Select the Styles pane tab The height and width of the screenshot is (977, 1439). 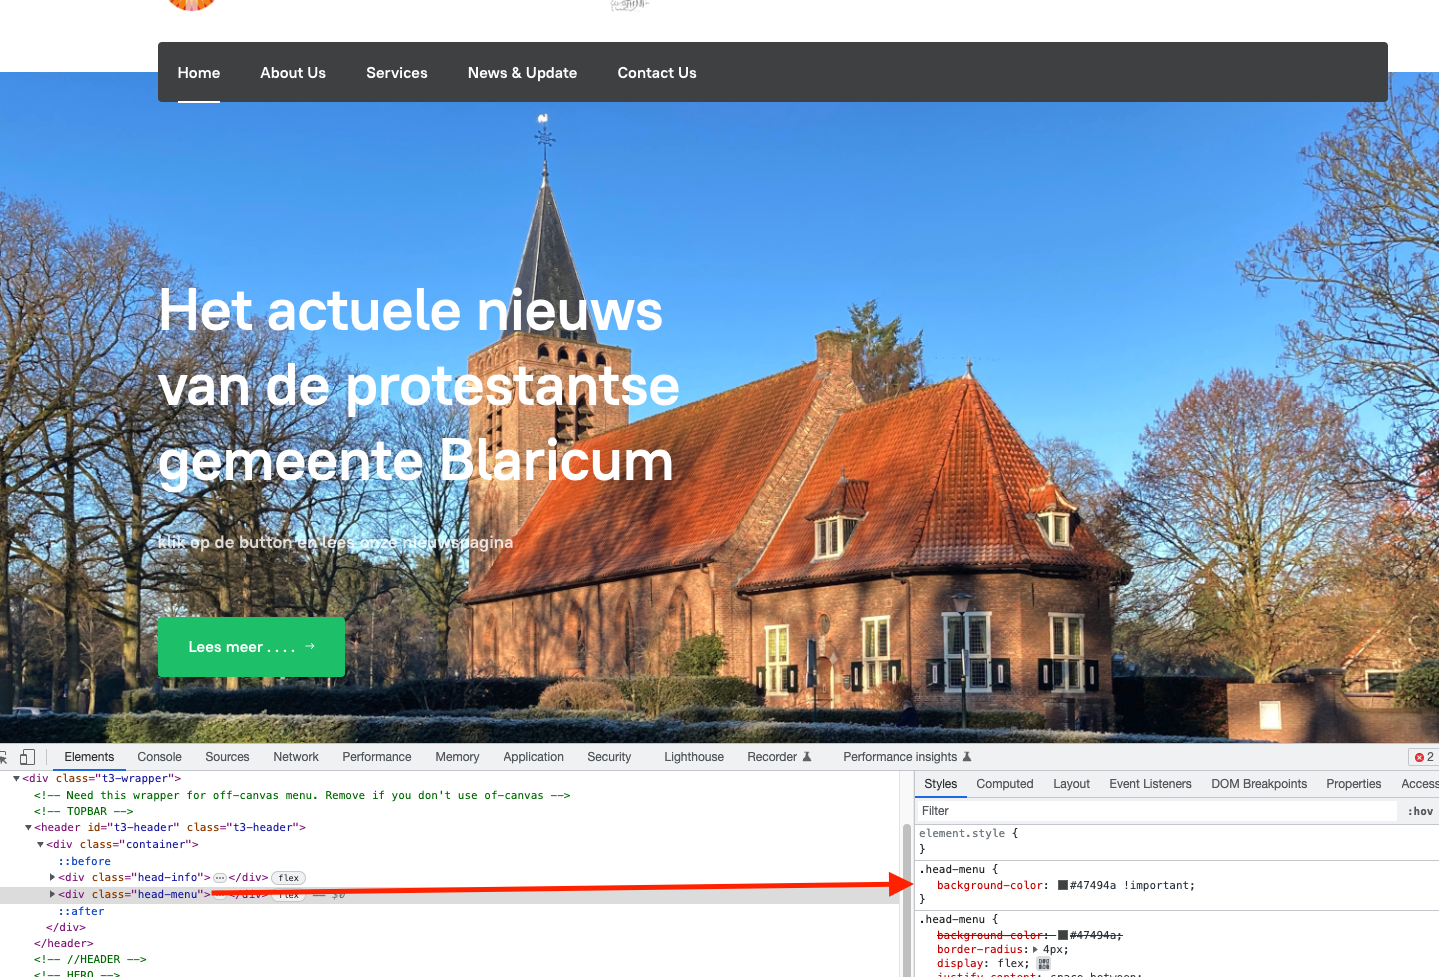(940, 784)
